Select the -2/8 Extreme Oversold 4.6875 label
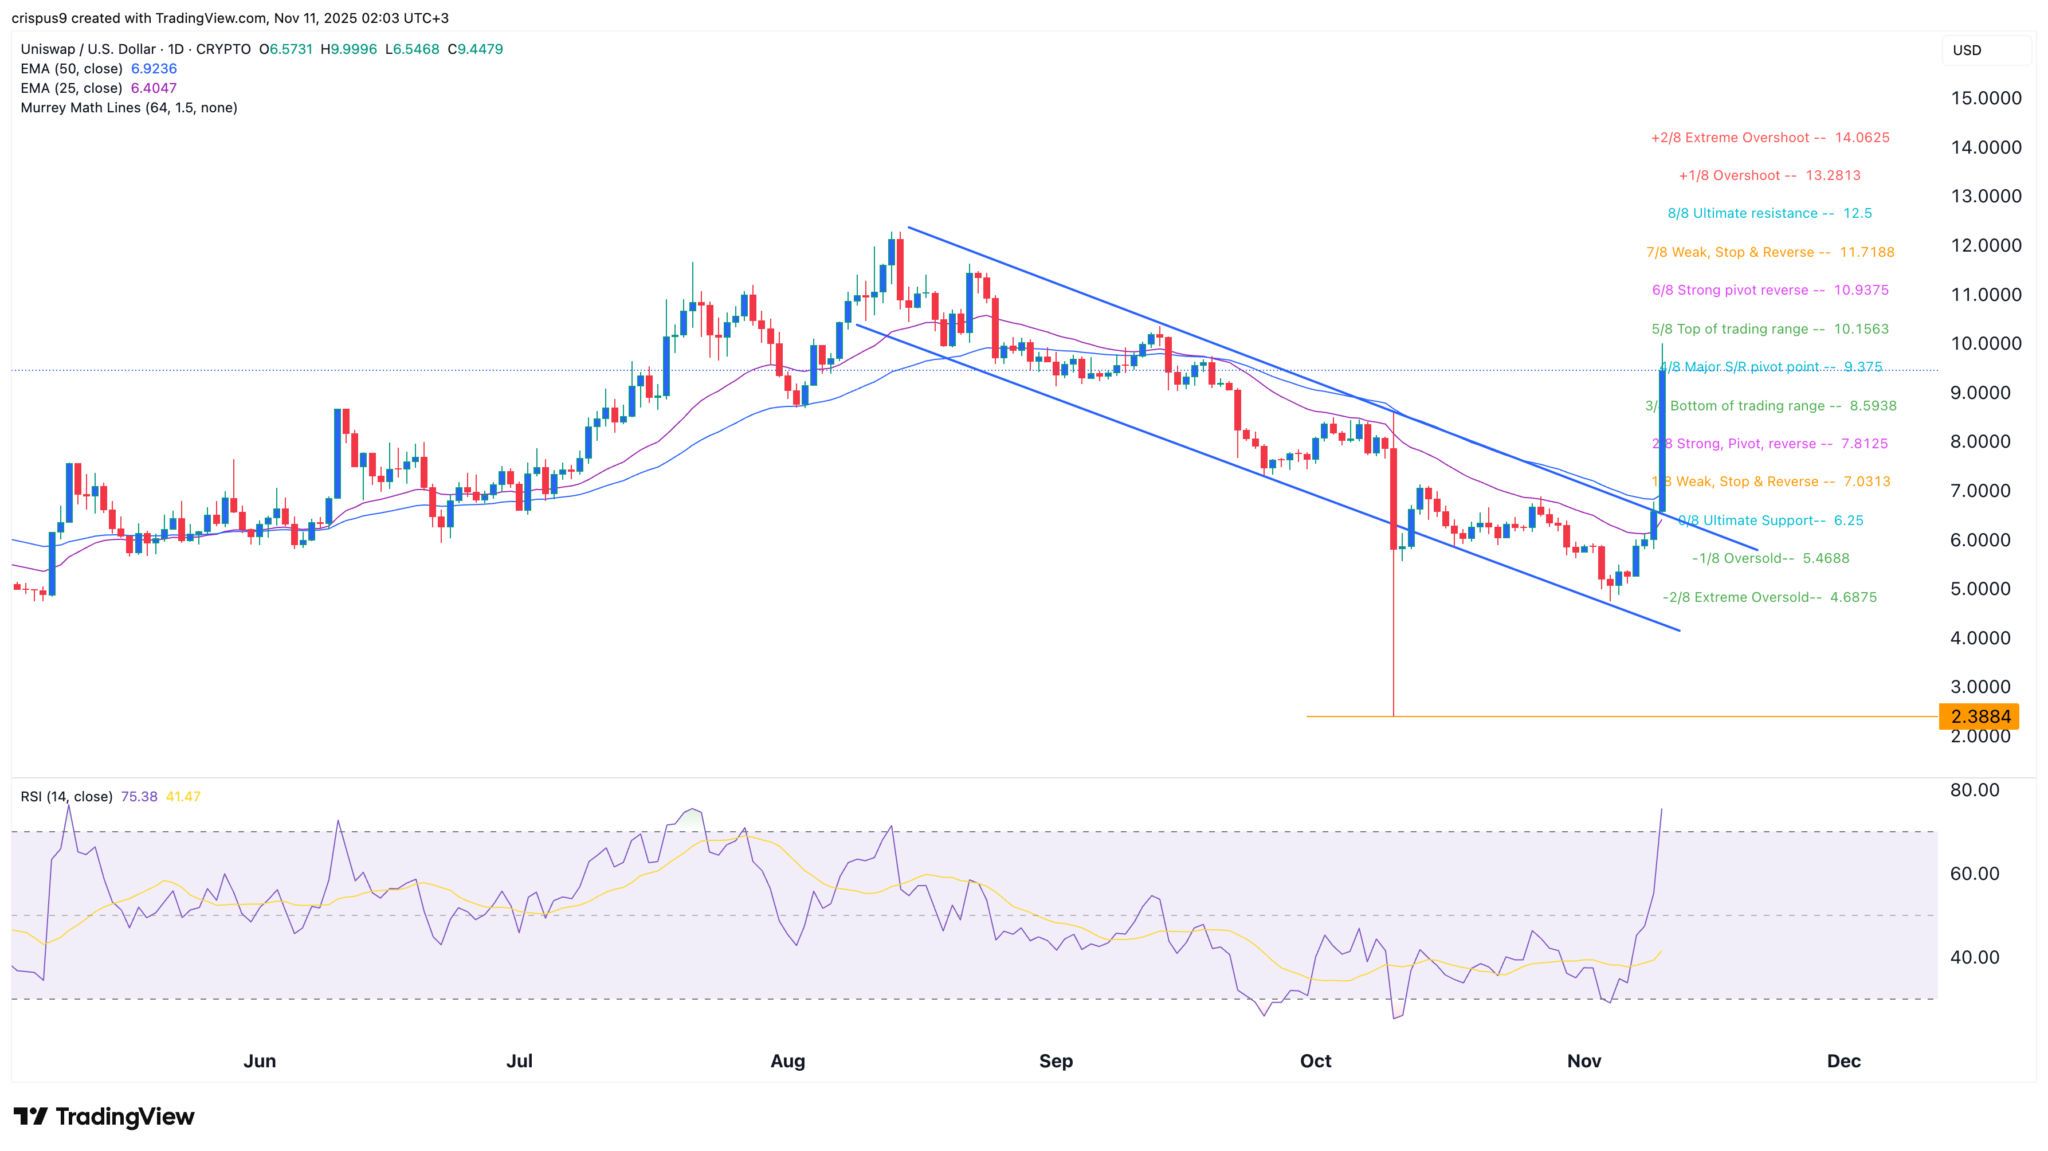 [x=1769, y=597]
